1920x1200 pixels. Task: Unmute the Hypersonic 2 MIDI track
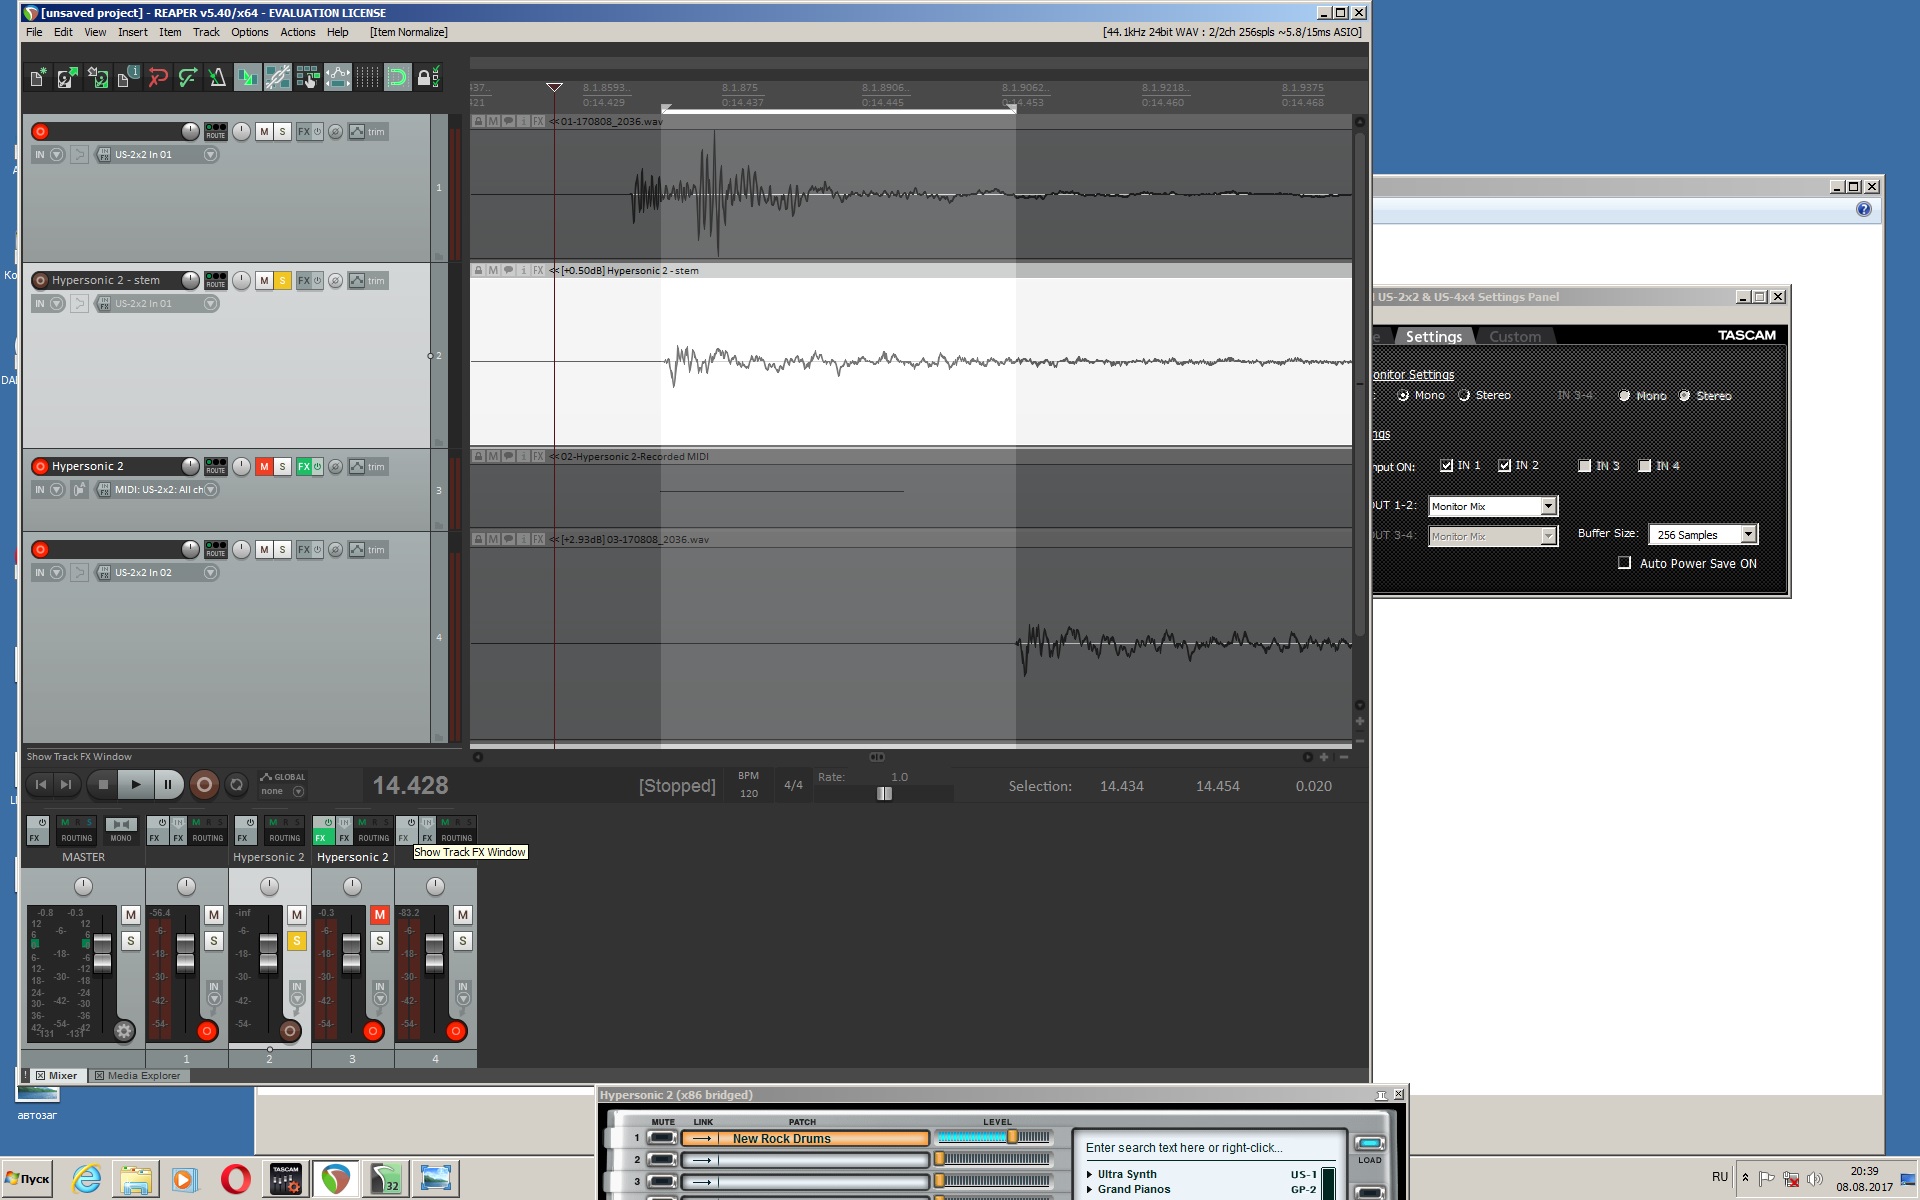pos(264,467)
